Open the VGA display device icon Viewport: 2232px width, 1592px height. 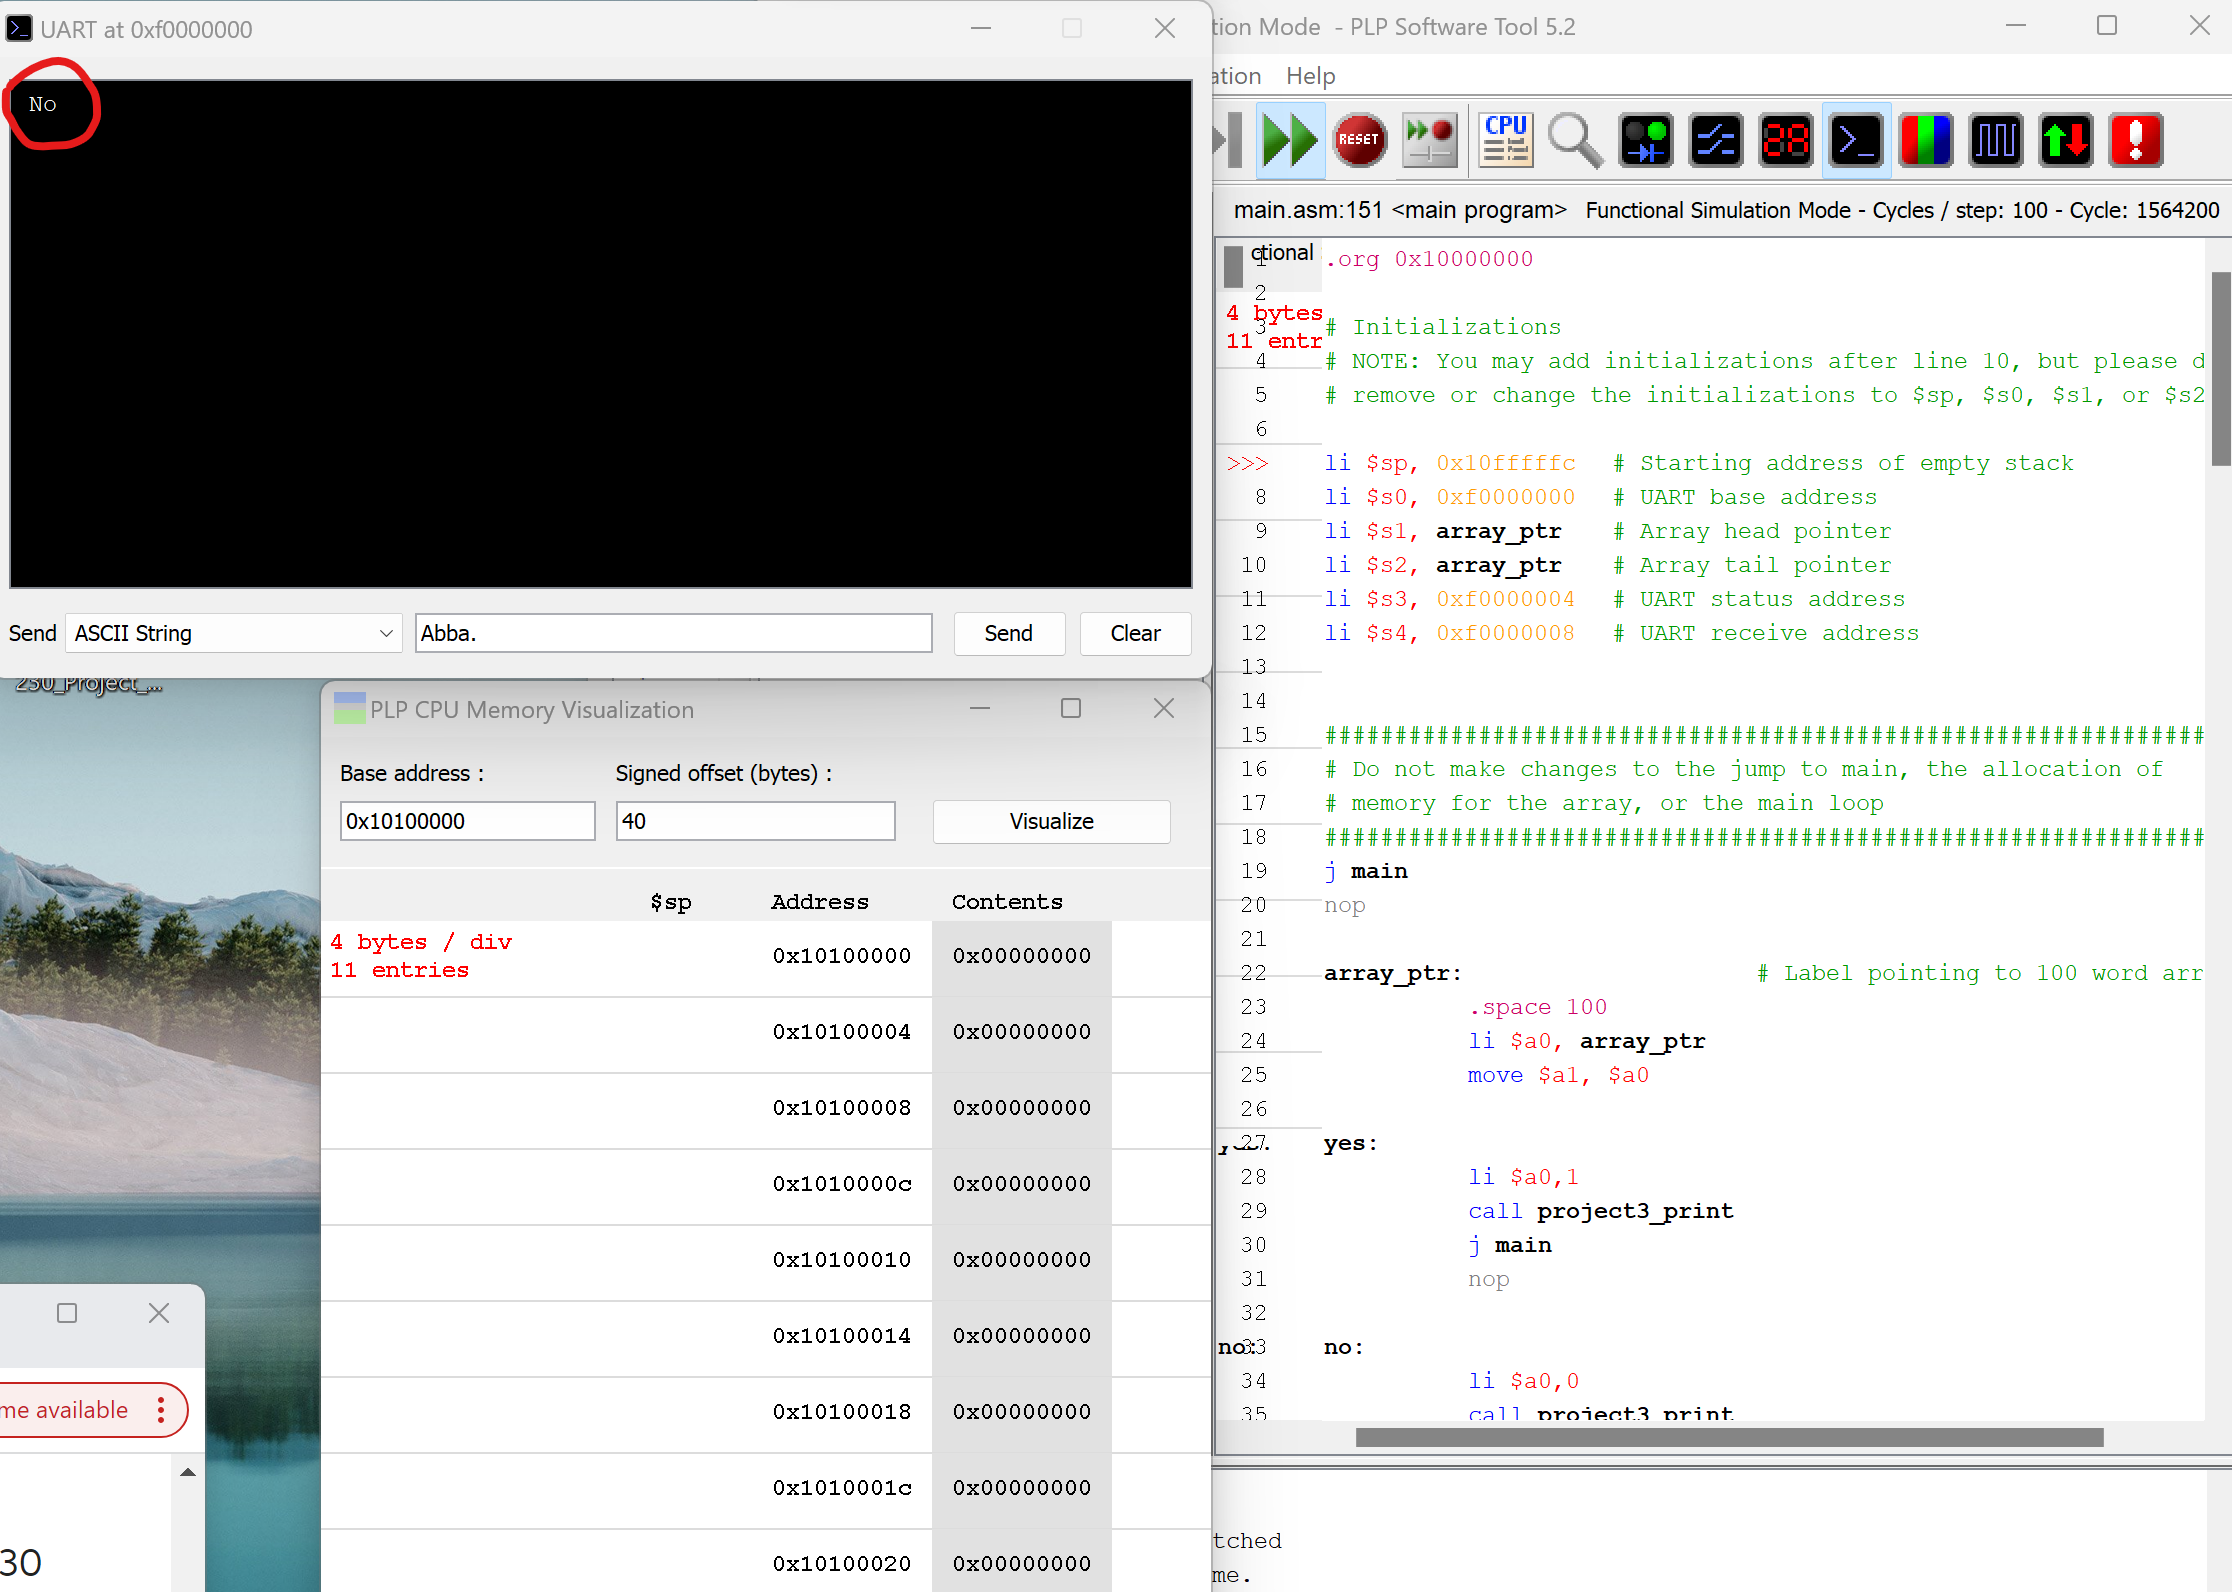(x=1925, y=140)
